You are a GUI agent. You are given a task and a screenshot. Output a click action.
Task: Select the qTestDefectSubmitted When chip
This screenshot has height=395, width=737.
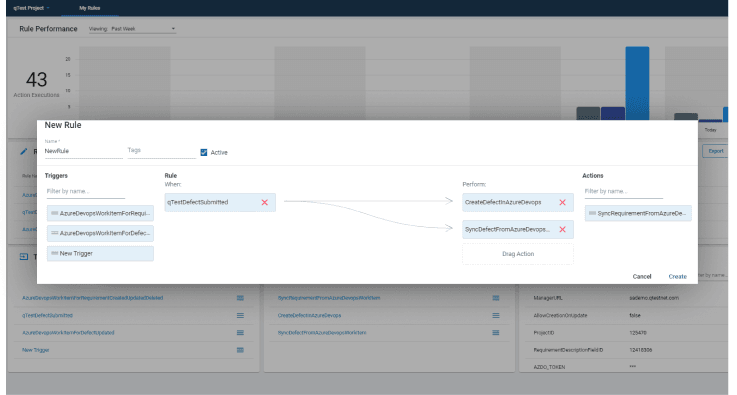(x=220, y=202)
